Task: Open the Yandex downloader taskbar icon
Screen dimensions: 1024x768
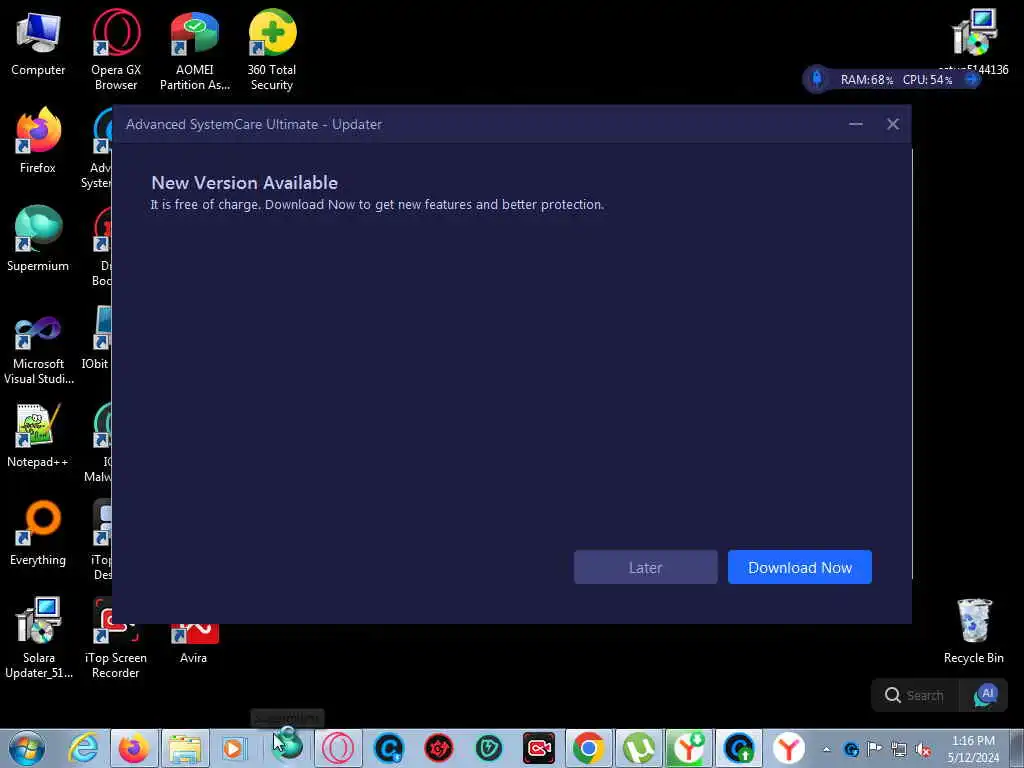Action: 689,748
